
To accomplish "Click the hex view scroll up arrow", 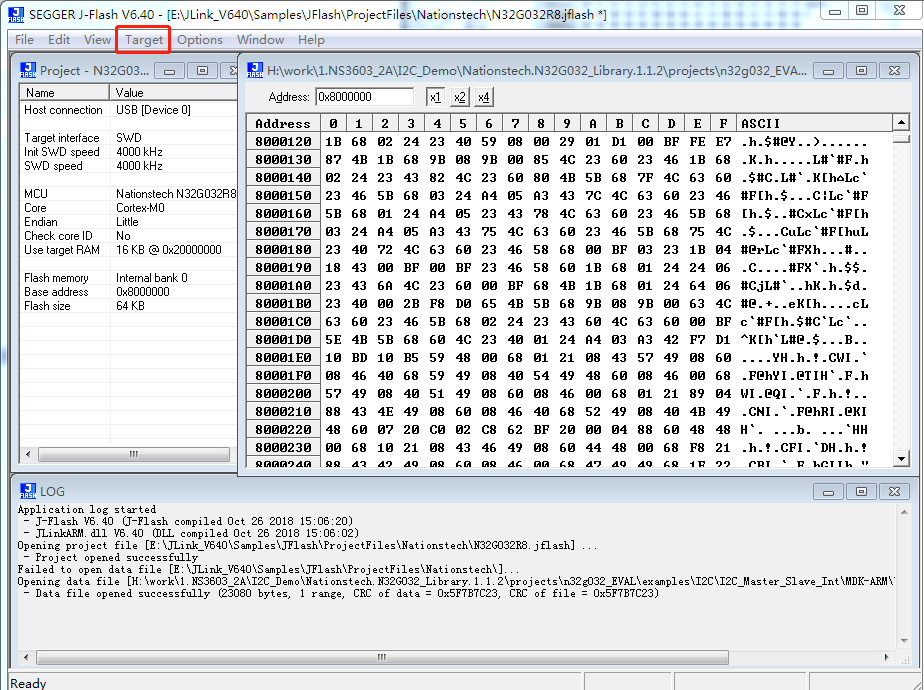I will 900,123.
